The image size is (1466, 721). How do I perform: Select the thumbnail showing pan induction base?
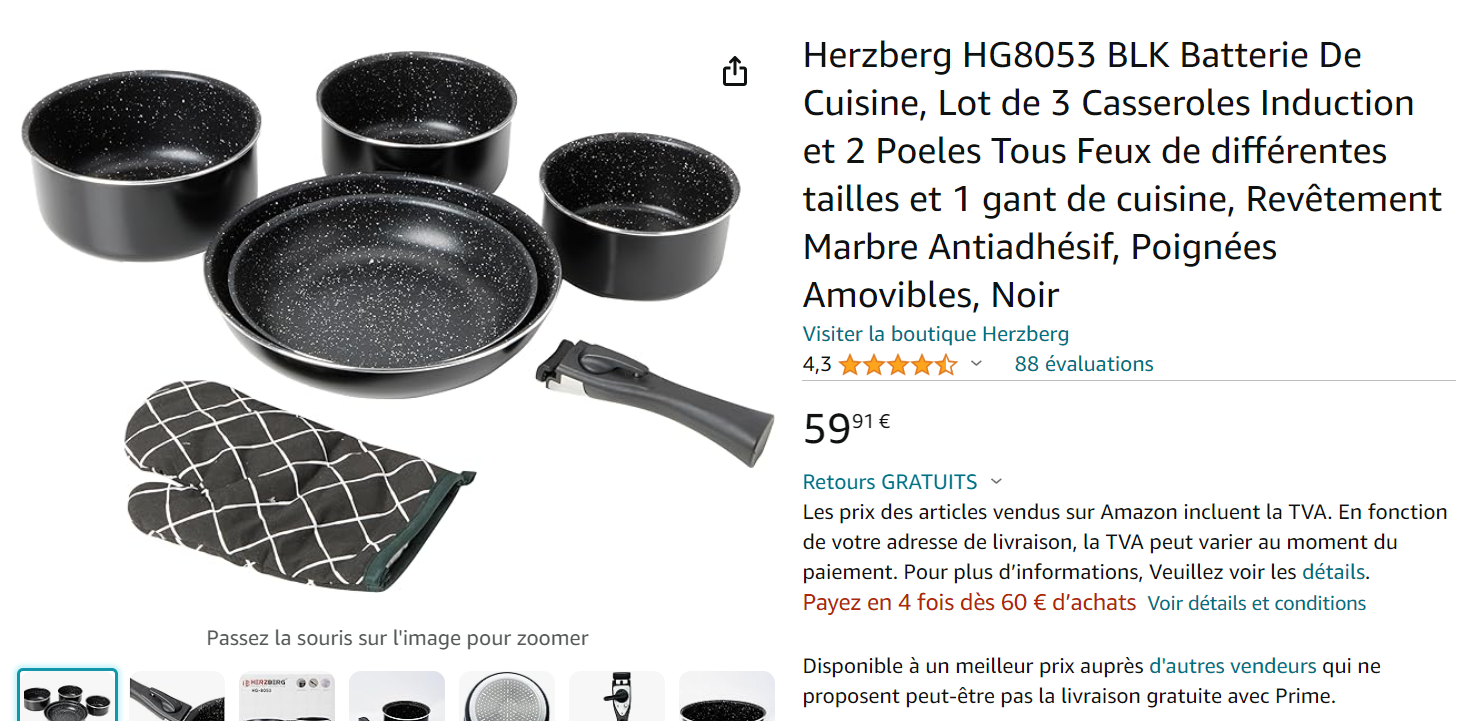click(507, 696)
